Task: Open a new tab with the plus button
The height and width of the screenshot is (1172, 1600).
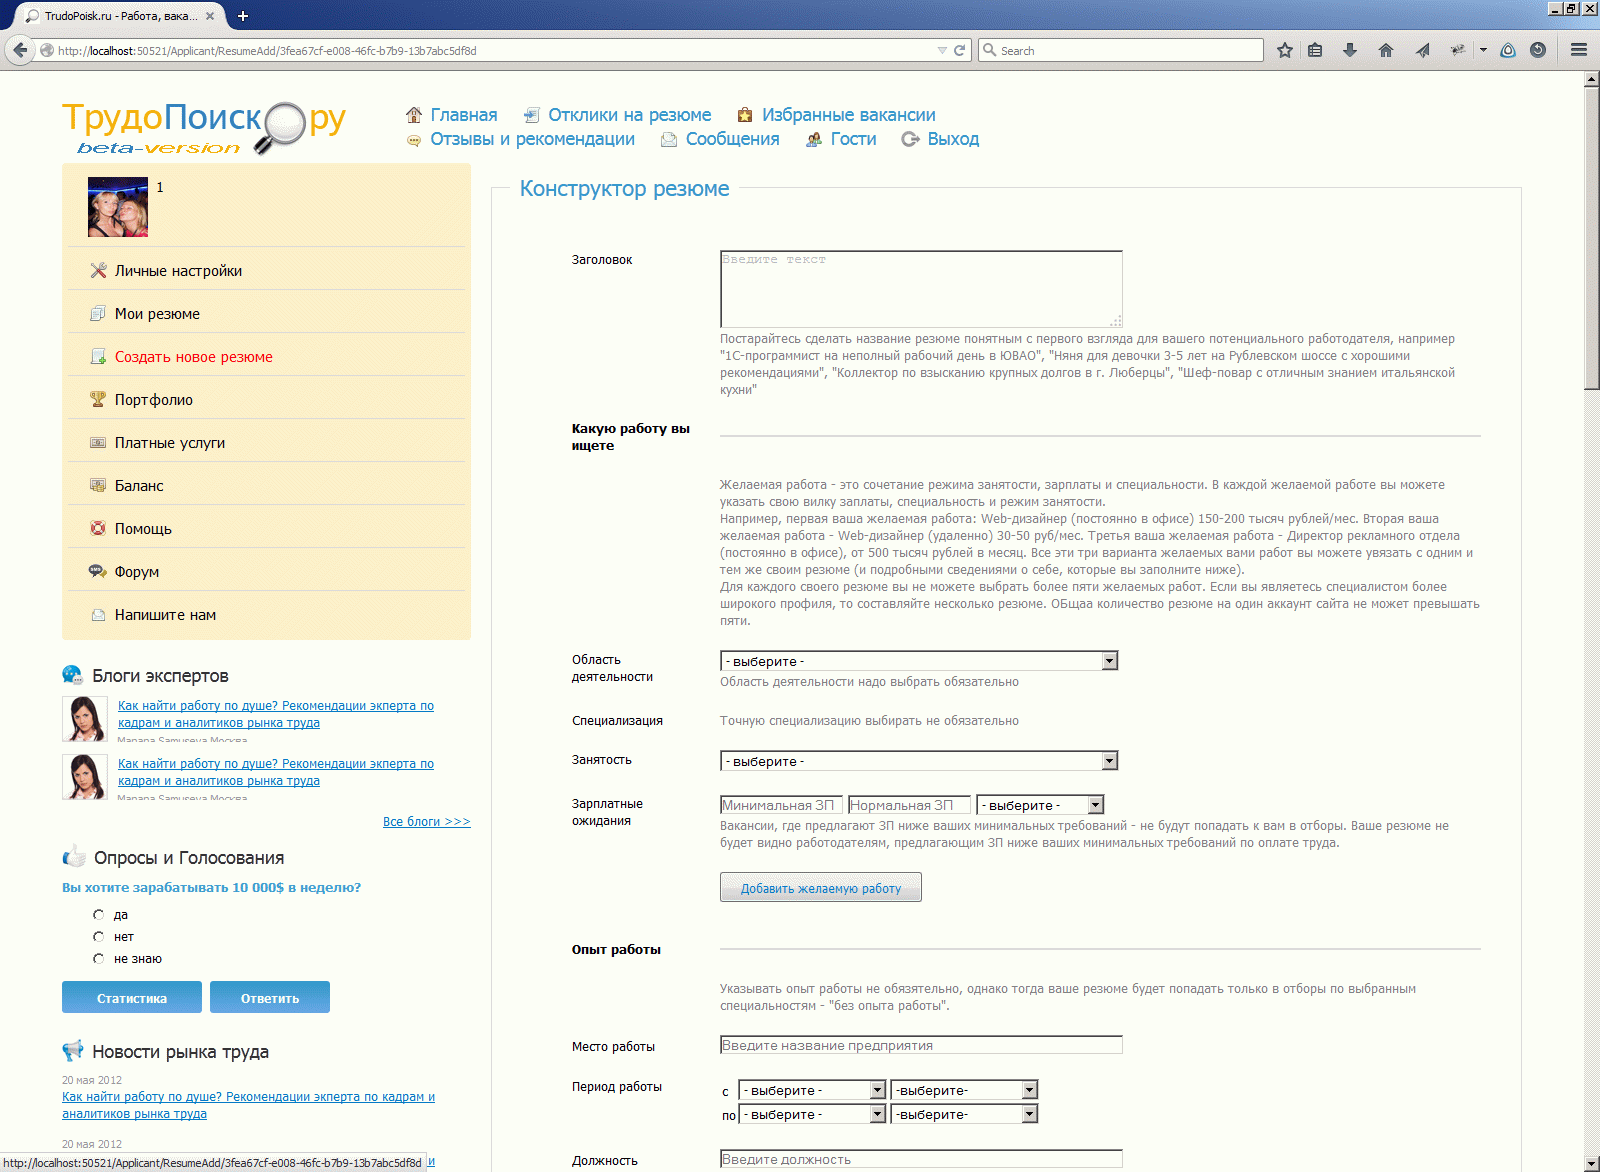Action: 243,16
